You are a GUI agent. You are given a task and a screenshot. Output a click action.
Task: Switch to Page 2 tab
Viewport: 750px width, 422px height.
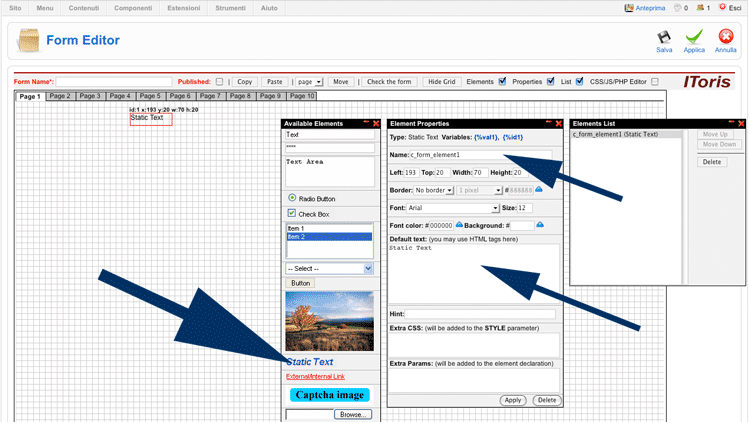(60, 96)
